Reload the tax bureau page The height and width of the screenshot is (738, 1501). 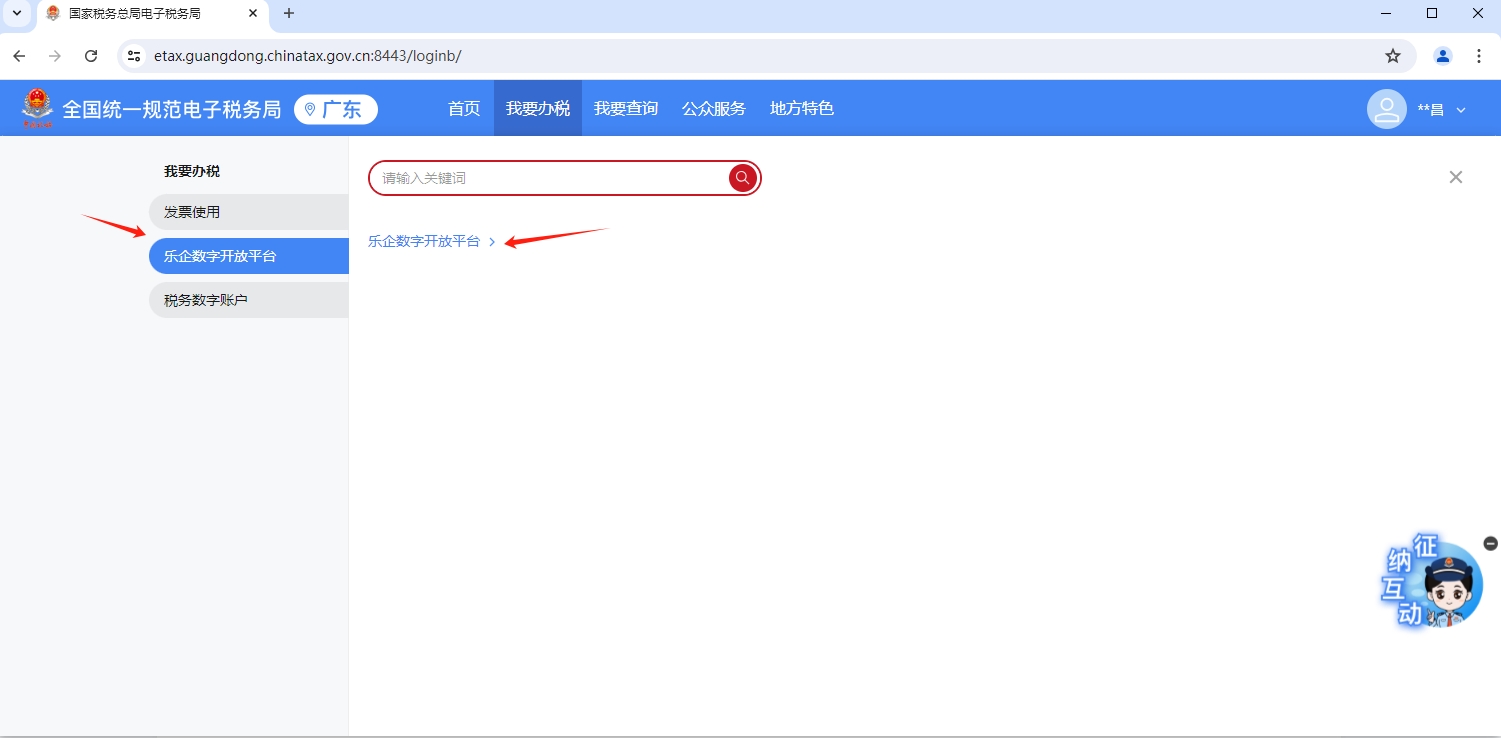pos(91,56)
